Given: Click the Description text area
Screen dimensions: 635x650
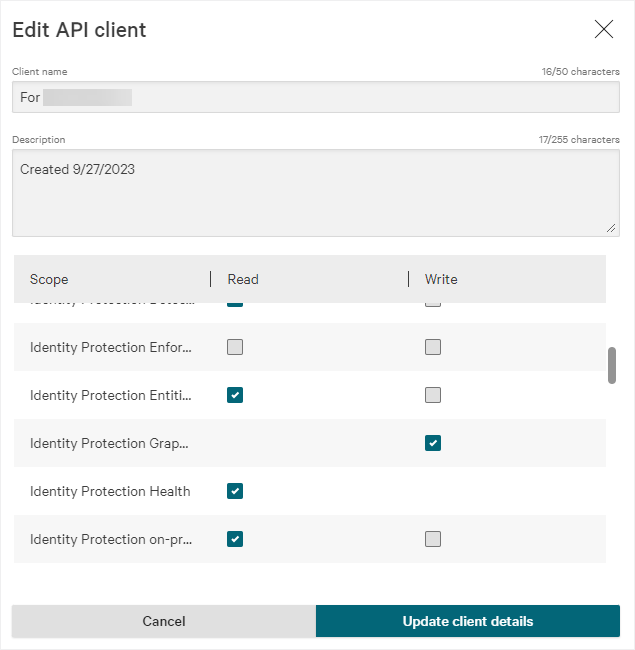Looking at the screenshot, I should coord(315,193).
